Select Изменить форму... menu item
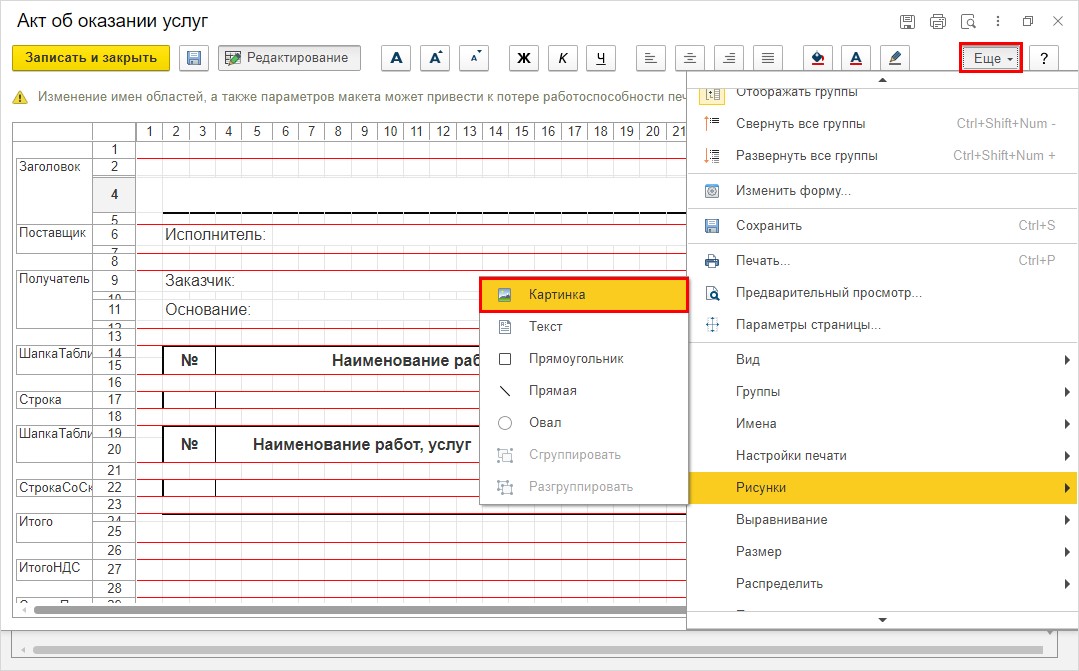 pyautogui.click(x=882, y=191)
